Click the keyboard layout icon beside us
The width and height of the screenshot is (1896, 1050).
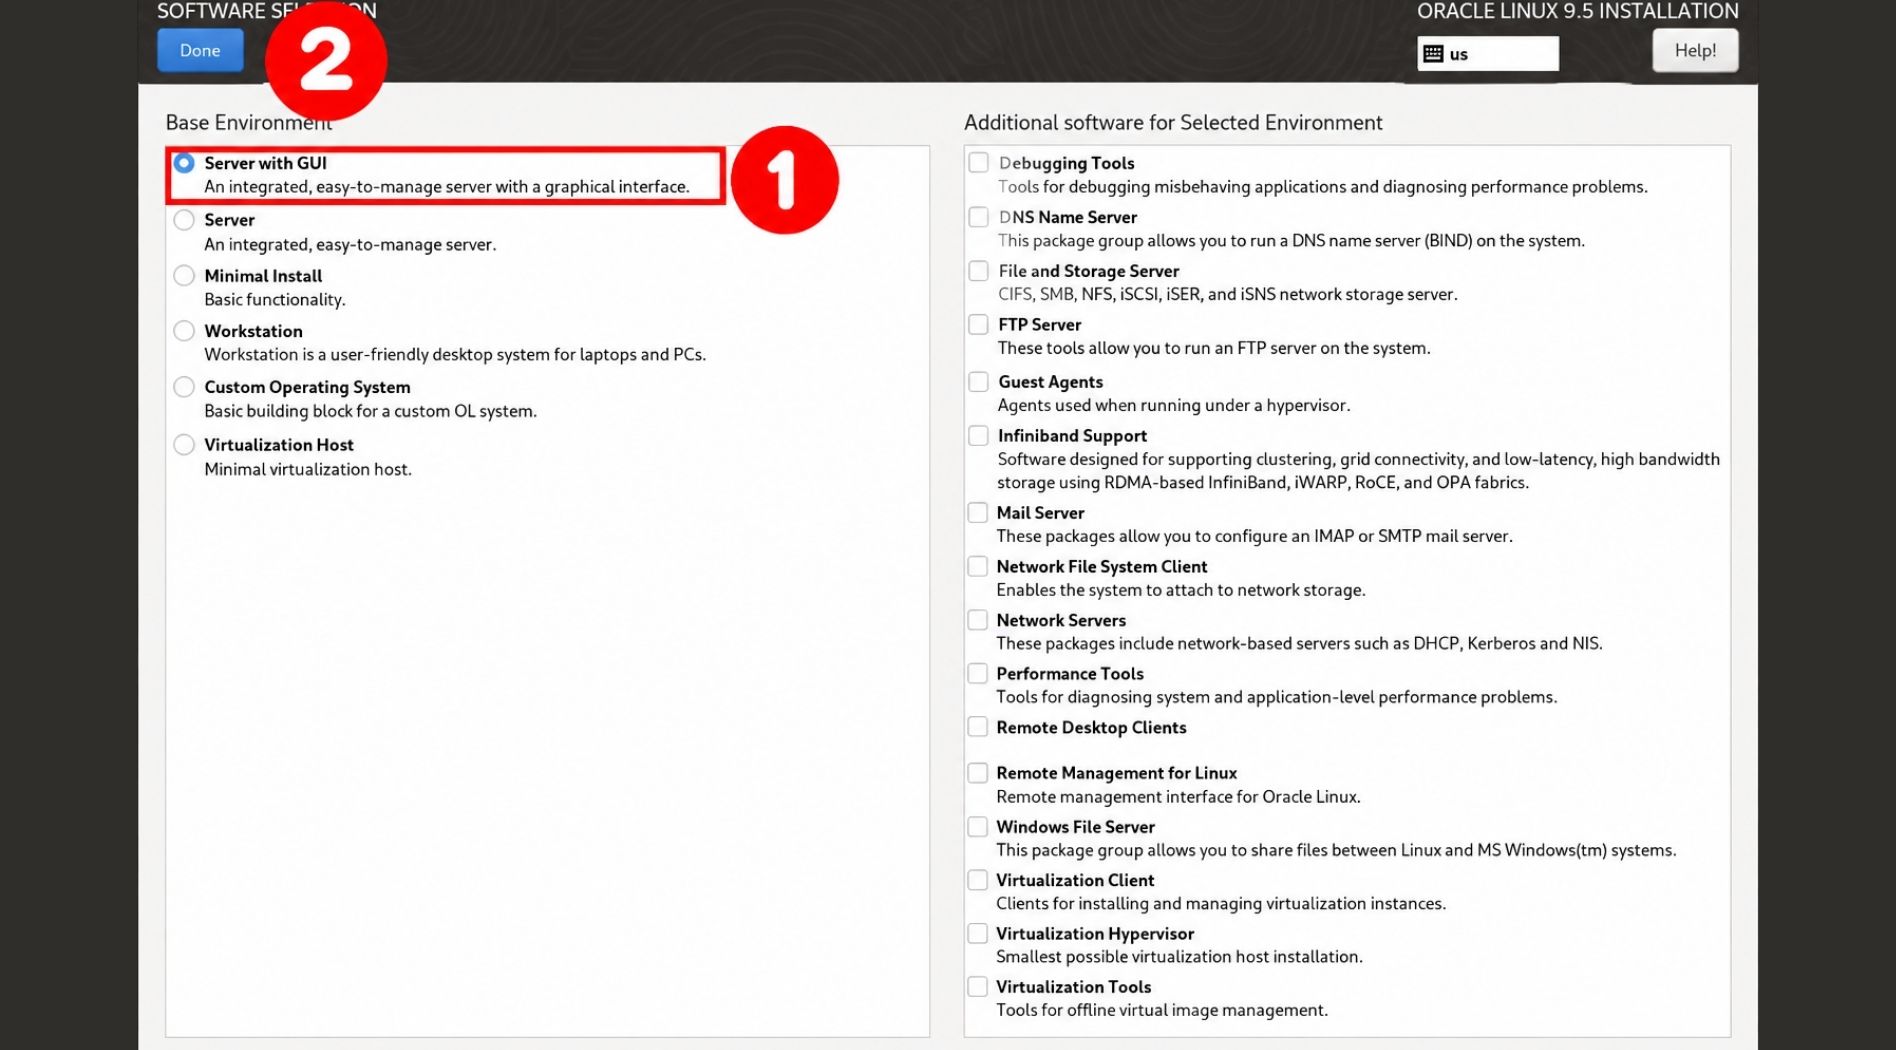click(1433, 54)
